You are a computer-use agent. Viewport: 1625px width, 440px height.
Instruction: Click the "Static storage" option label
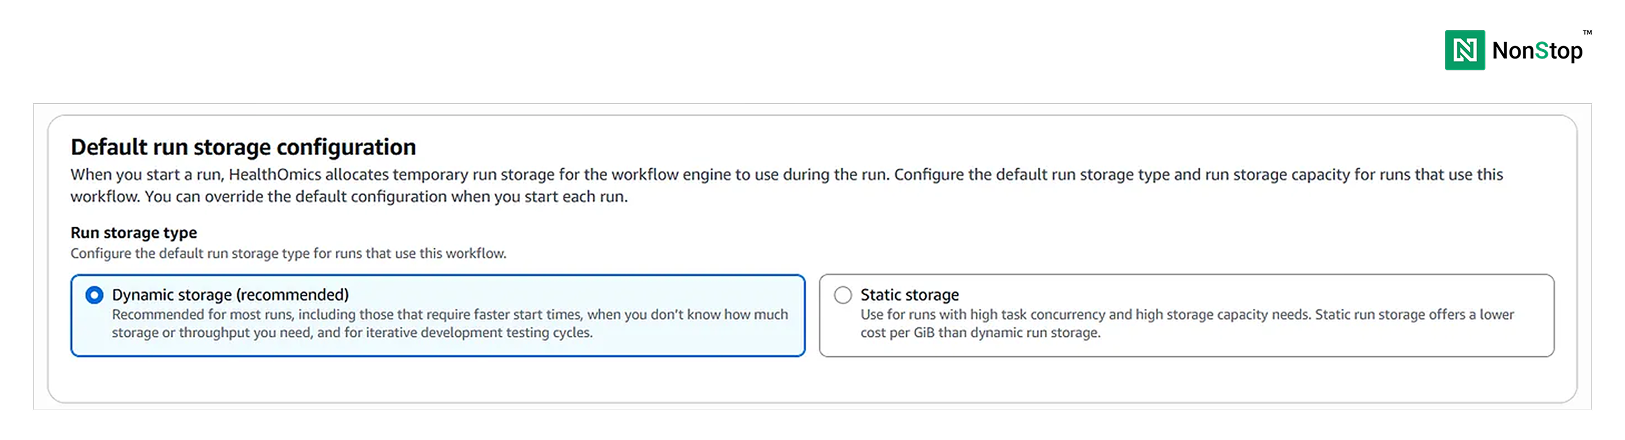point(909,295)
